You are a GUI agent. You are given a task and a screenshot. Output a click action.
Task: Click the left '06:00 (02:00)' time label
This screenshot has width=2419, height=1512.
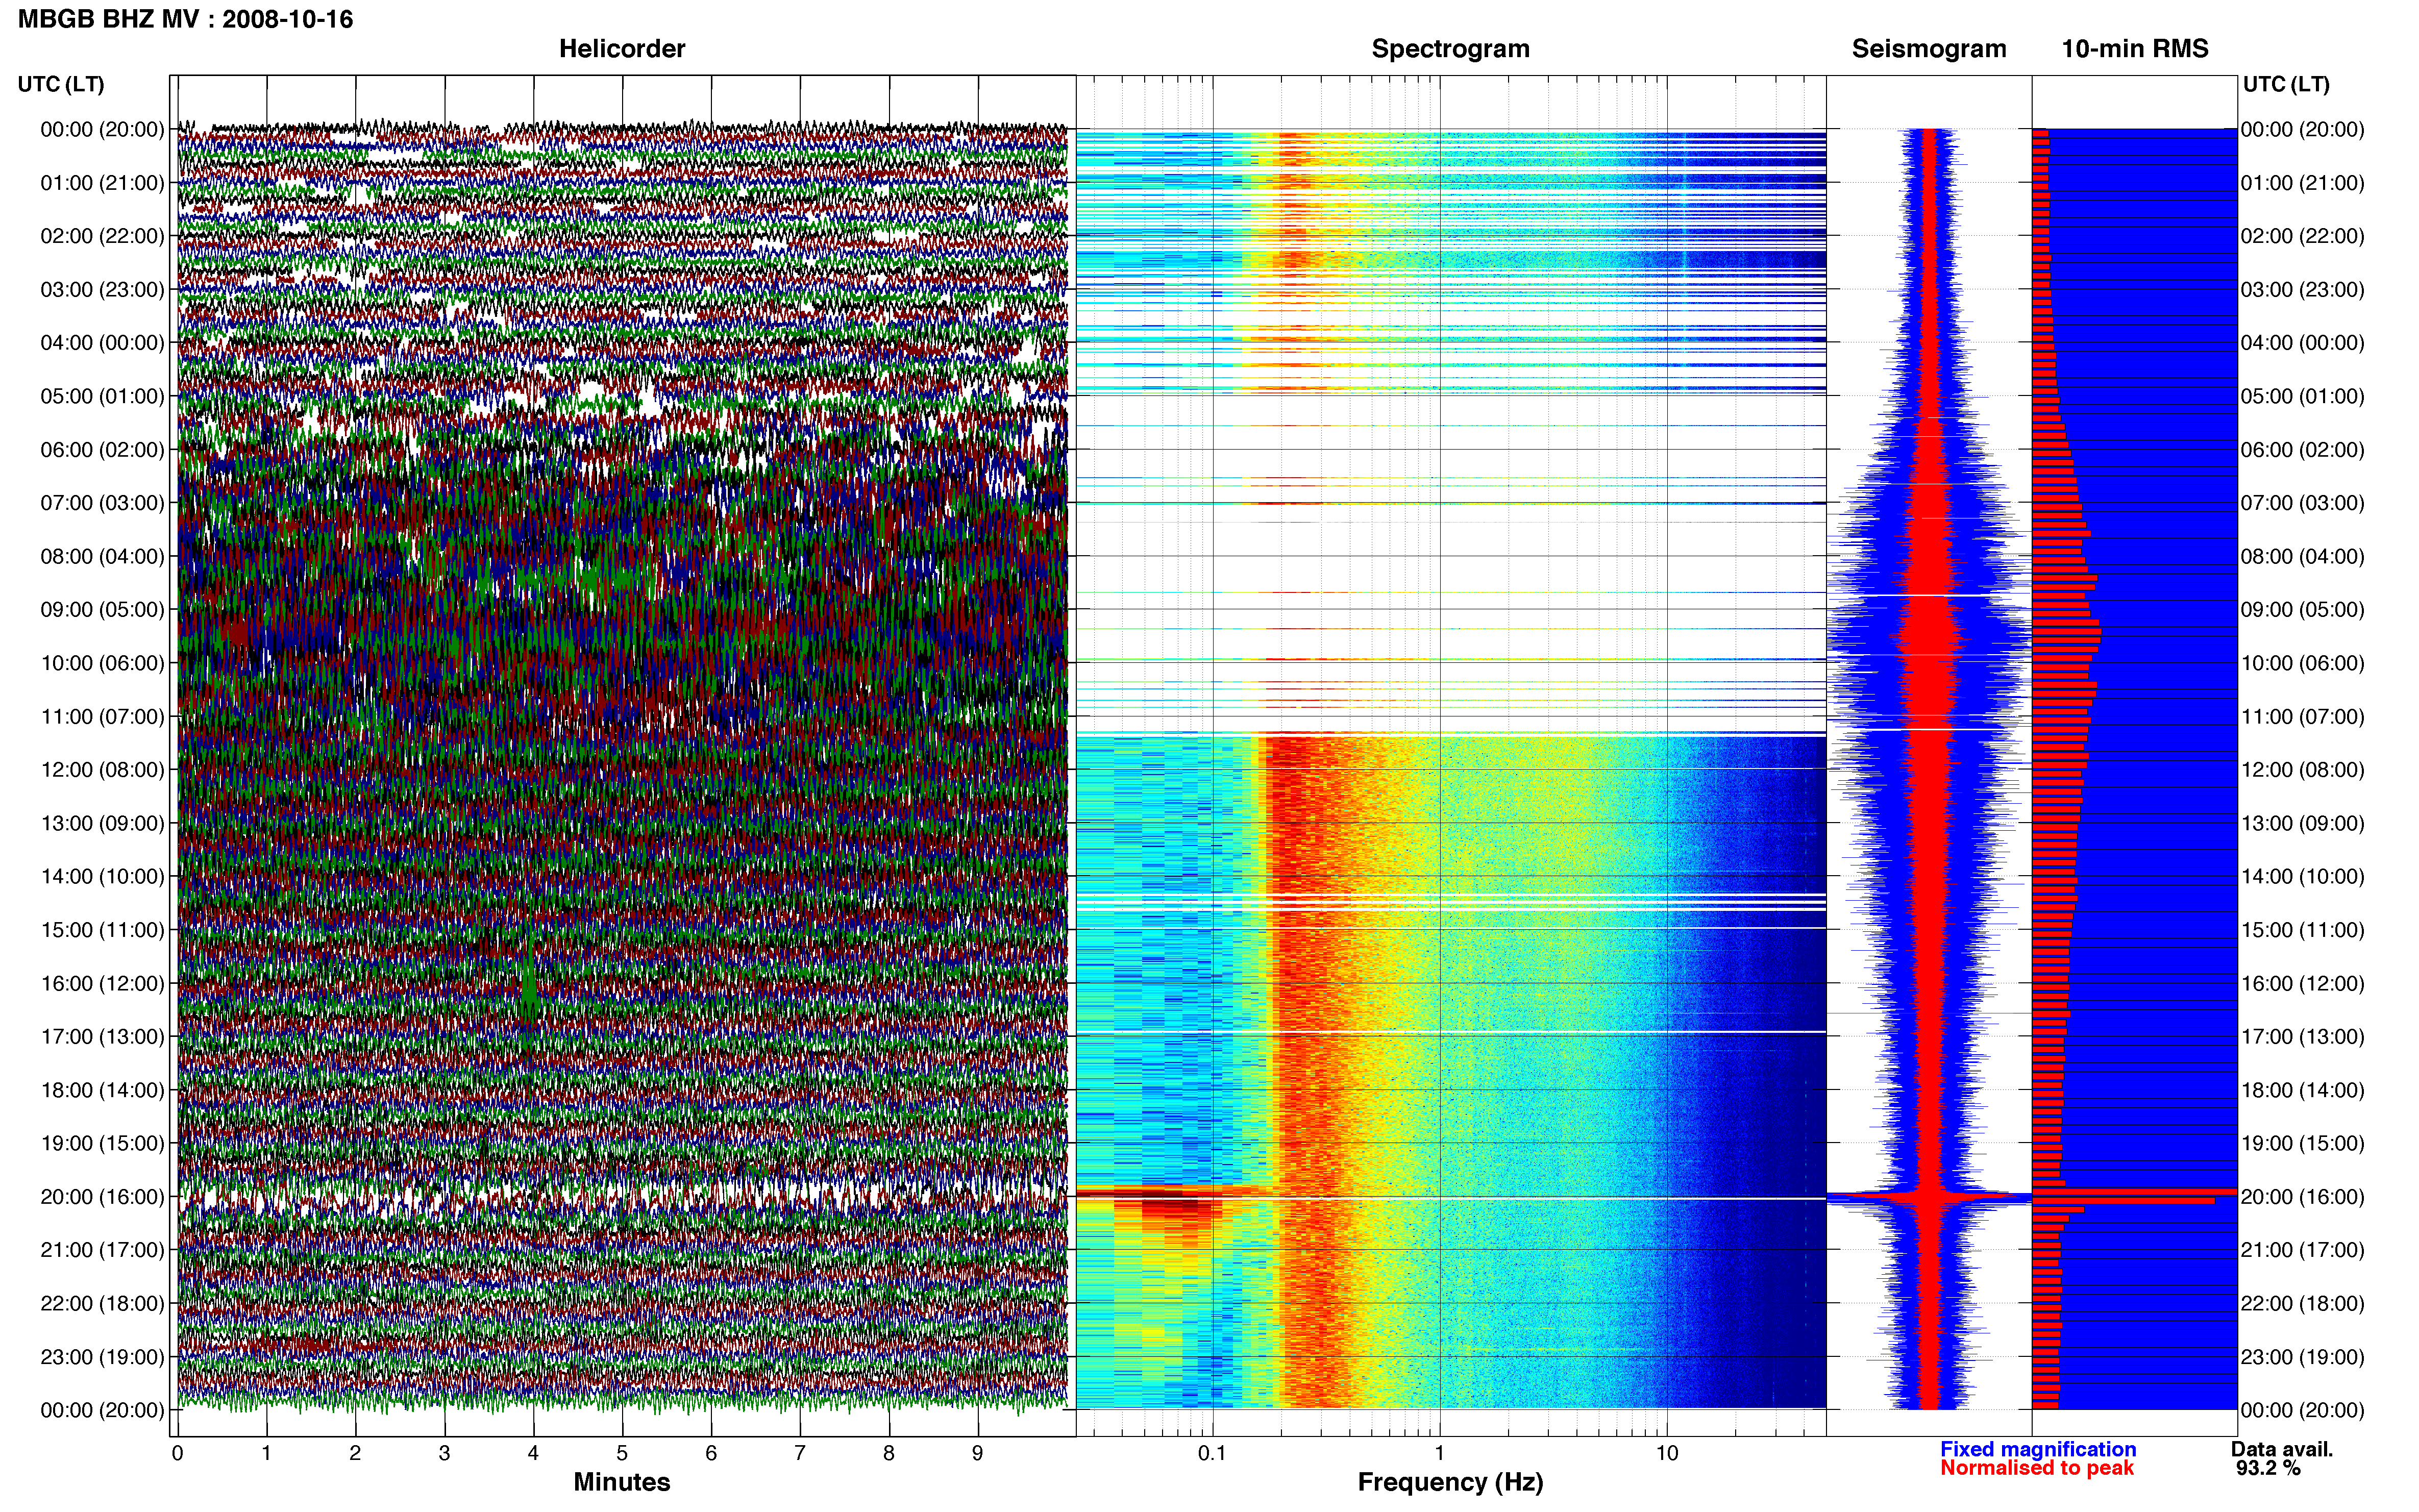coord(102,449)
